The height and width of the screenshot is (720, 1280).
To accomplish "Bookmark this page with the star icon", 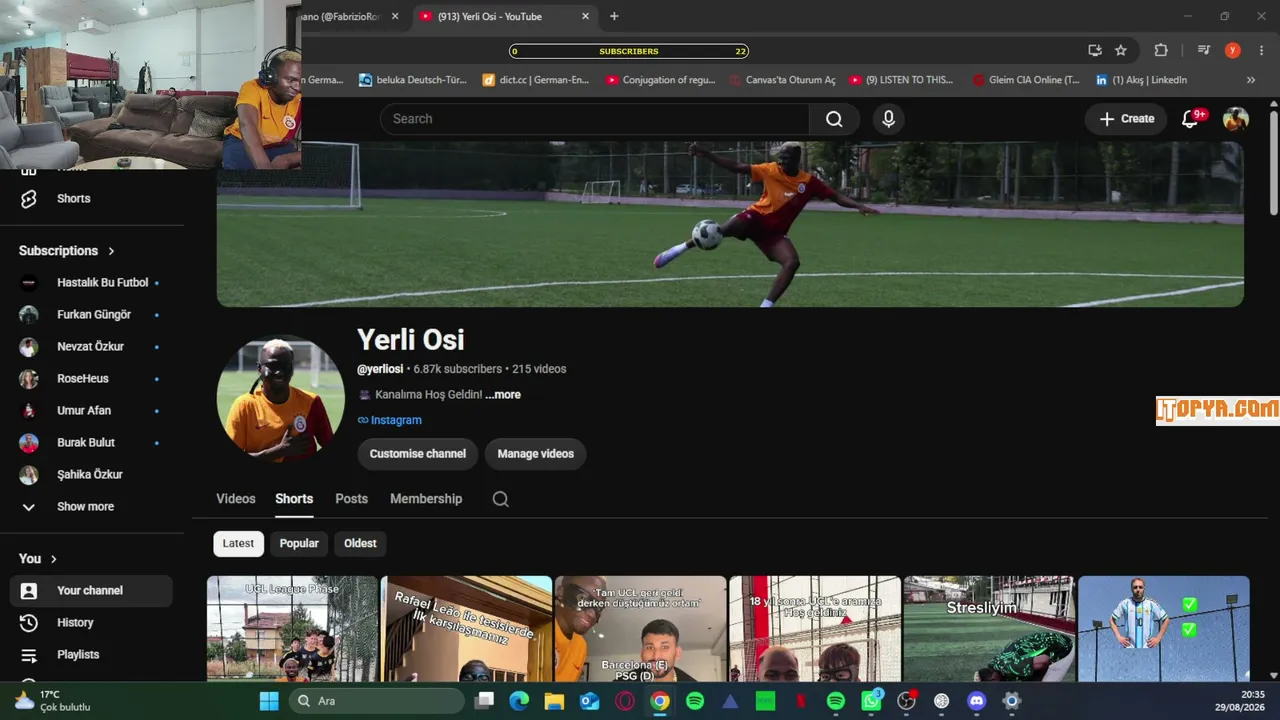I will [1121, 51].
